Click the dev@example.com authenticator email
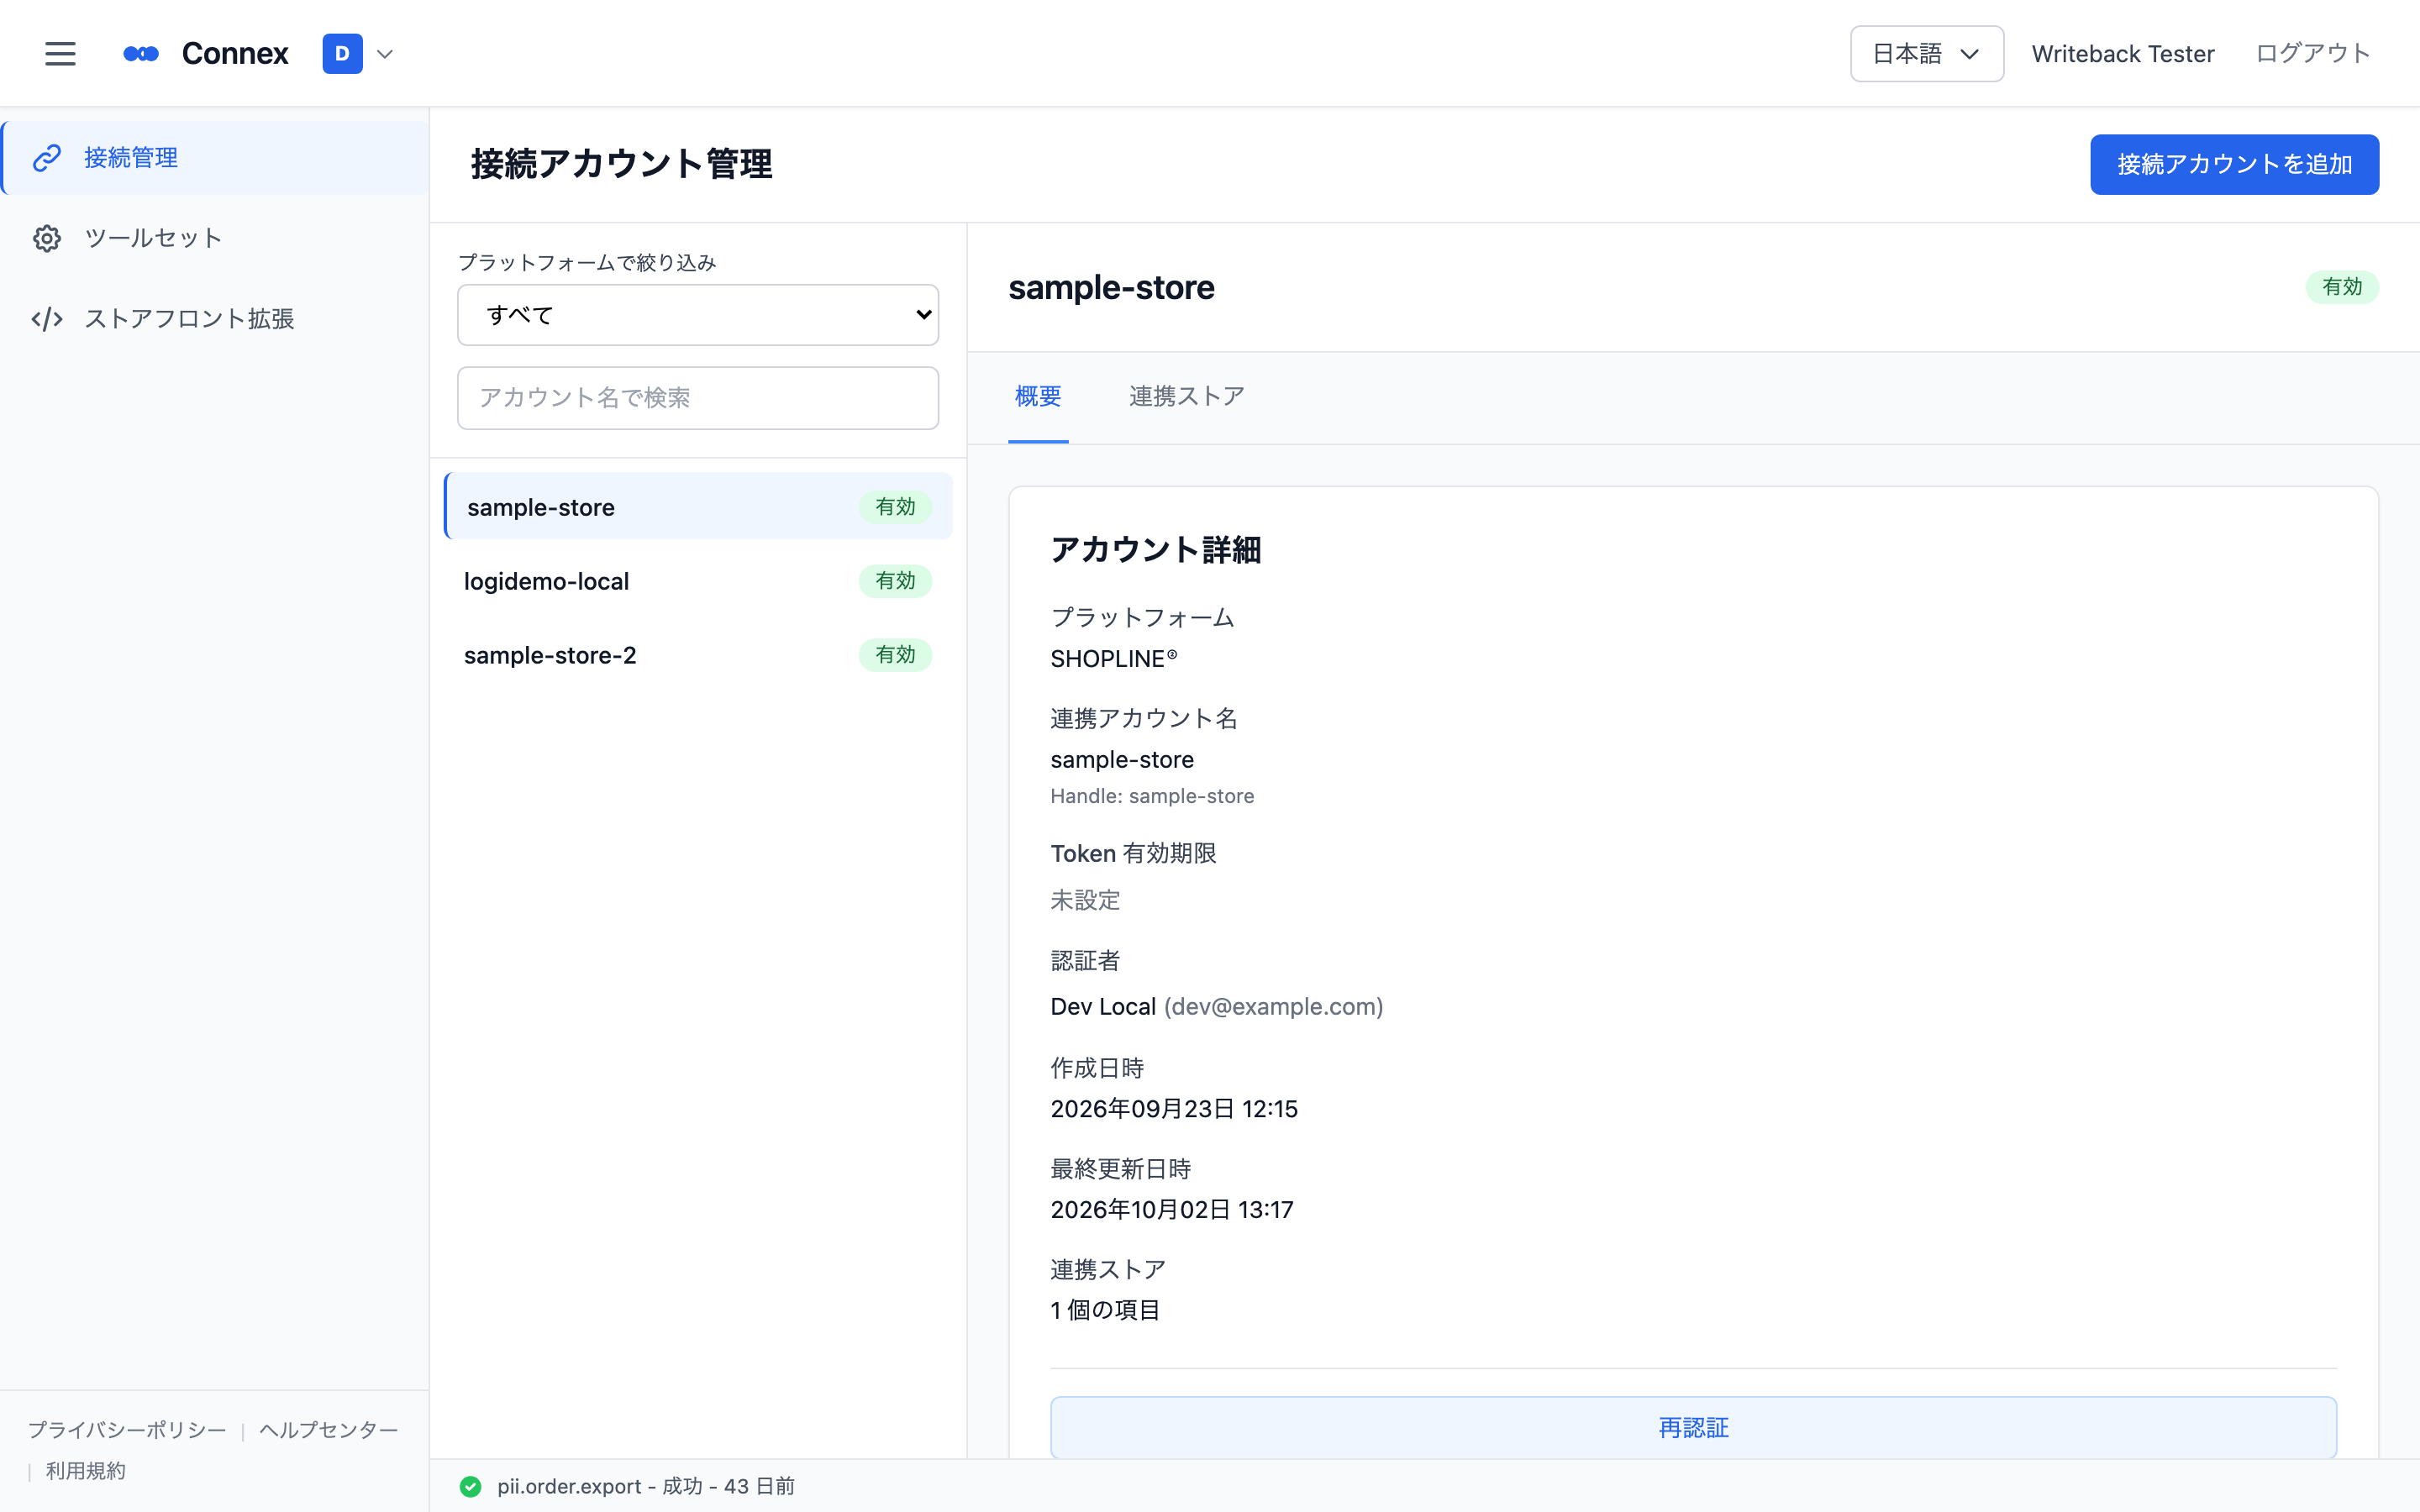 click(1274, 1007)
